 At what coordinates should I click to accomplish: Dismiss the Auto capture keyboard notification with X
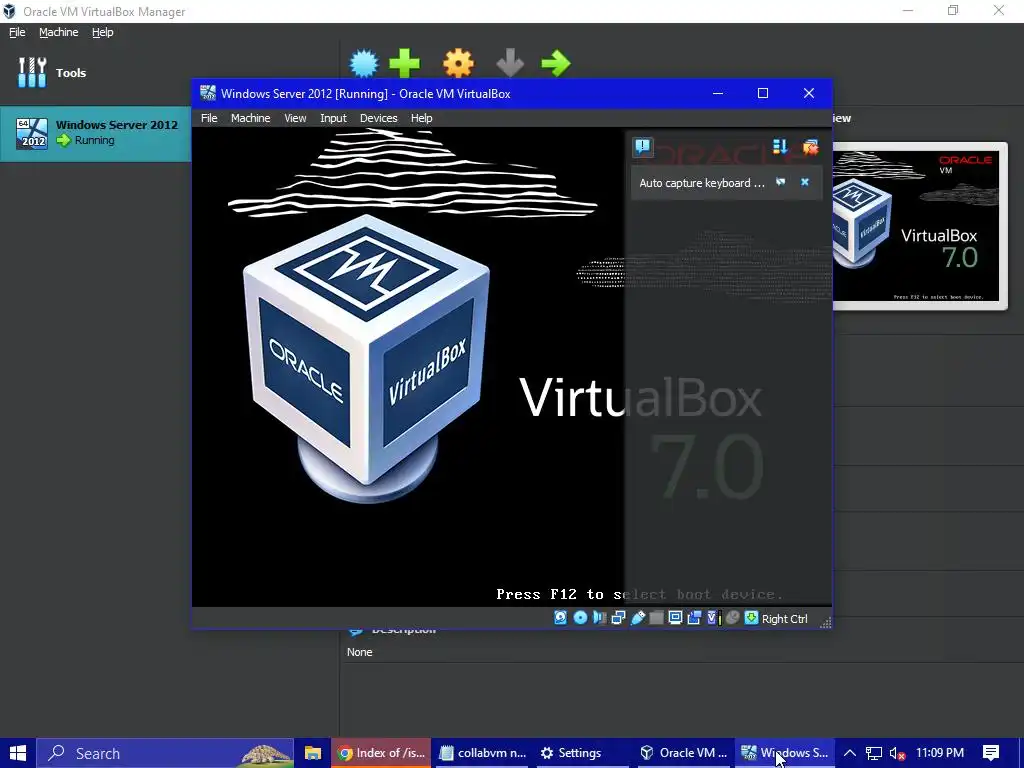tap(805, 182)
